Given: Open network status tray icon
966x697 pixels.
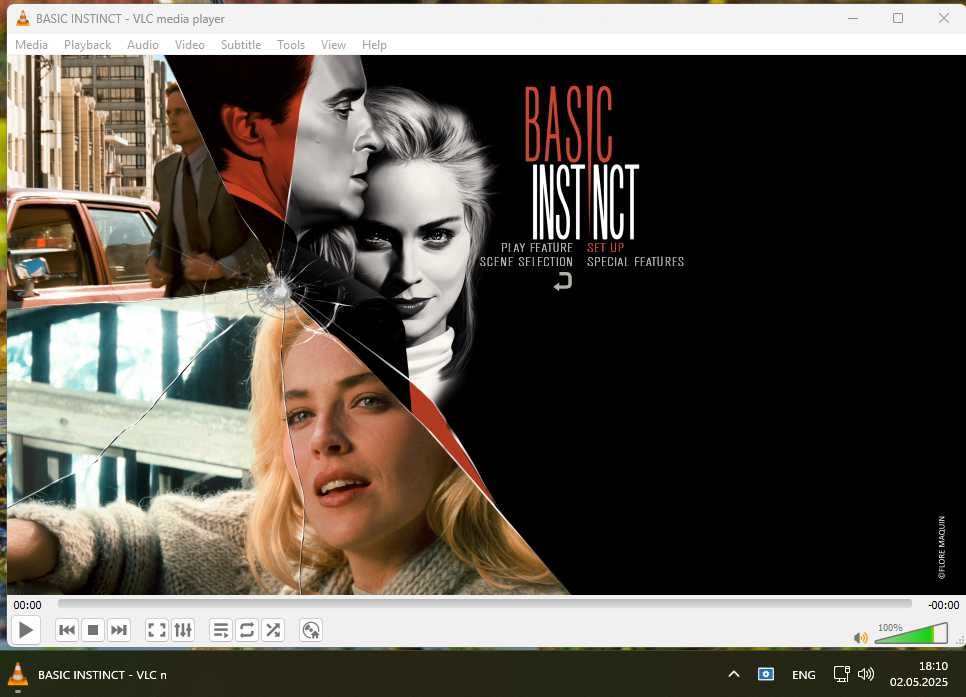Looking at the screenshot, I should click(842, 674).
